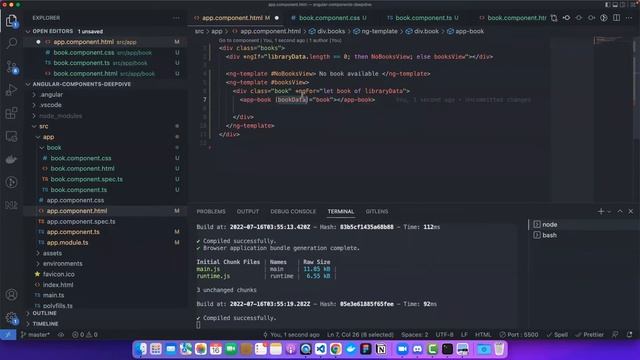Screen dimensions: 640x360
Task: Click the notifications bell in status bar
Action: click(630, 335)
